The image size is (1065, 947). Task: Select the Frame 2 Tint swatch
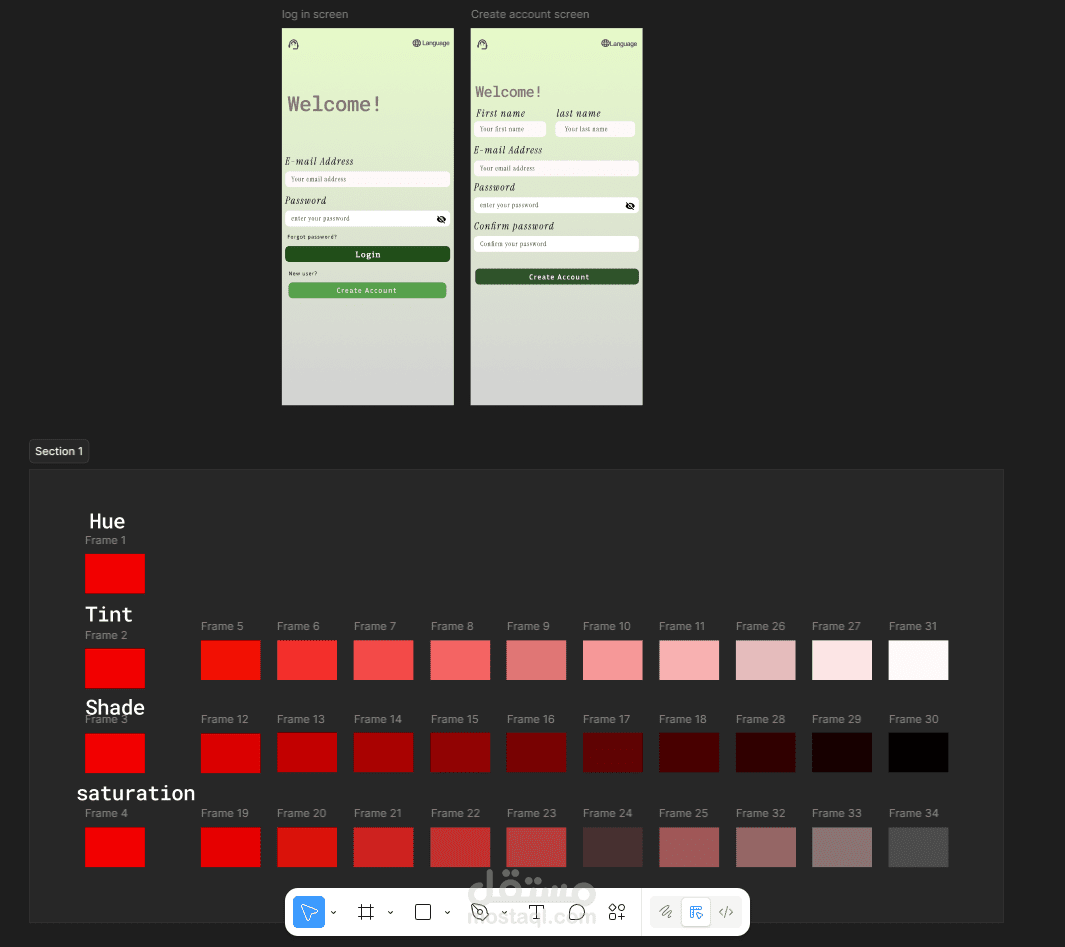click(x=115, y=668)
